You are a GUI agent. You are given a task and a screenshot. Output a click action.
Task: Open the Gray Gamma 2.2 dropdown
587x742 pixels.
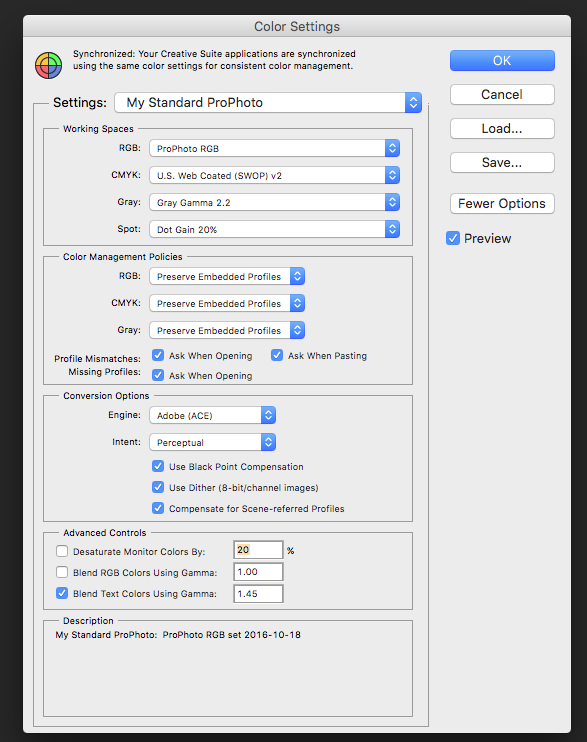tap(275, 203)
